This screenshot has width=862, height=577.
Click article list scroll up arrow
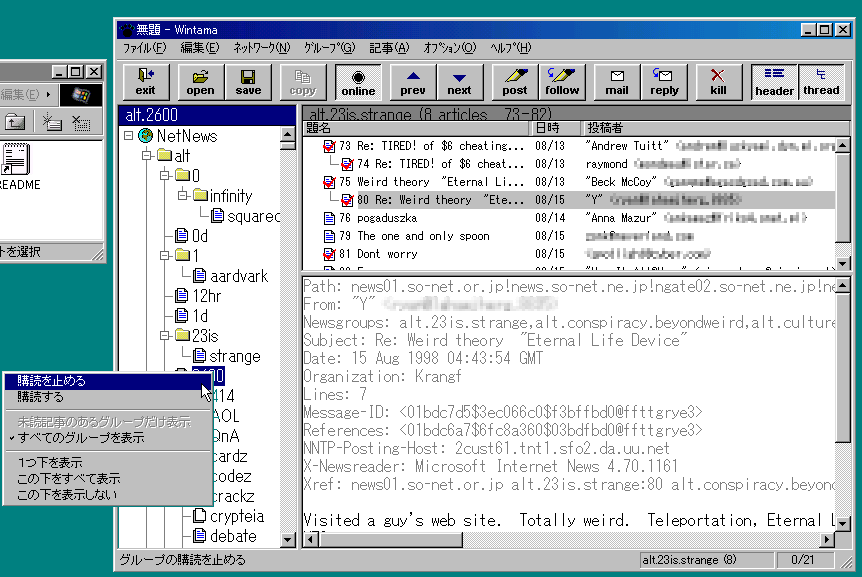point(843,145)
